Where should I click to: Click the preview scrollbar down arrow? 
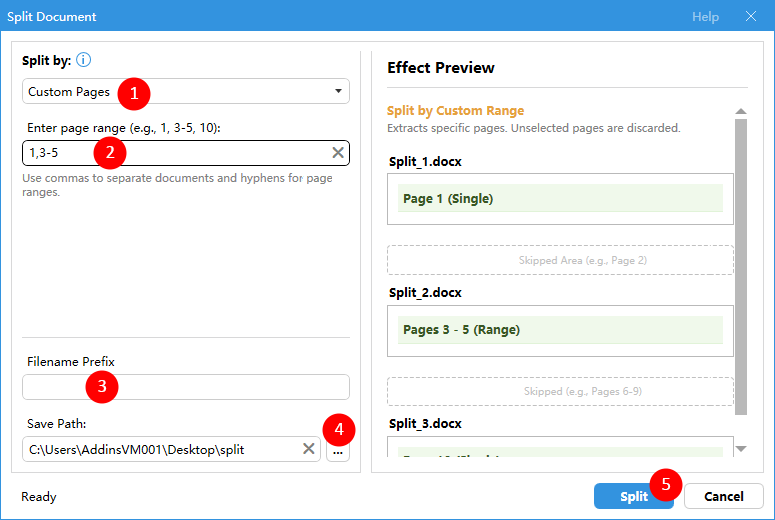[741, 449]
